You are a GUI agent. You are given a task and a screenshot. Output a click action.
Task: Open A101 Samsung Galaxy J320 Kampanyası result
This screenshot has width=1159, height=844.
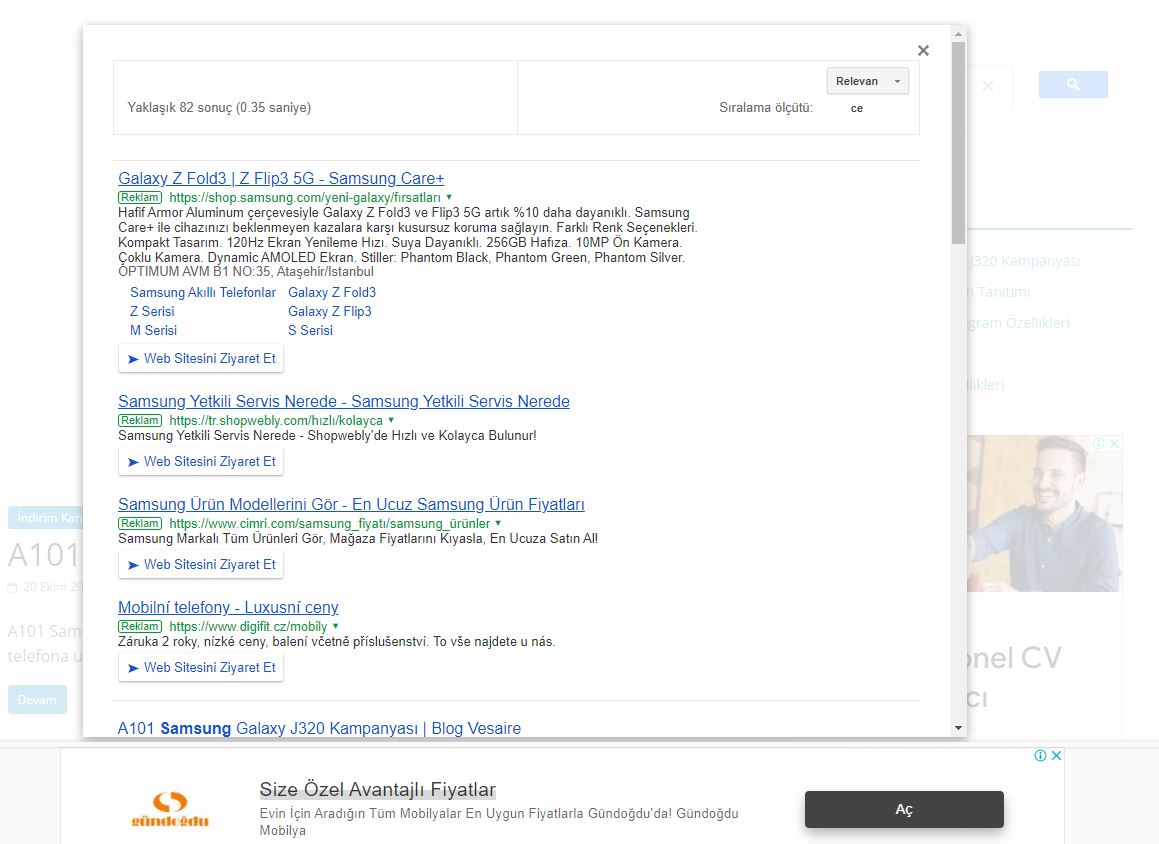pos(319,729)
